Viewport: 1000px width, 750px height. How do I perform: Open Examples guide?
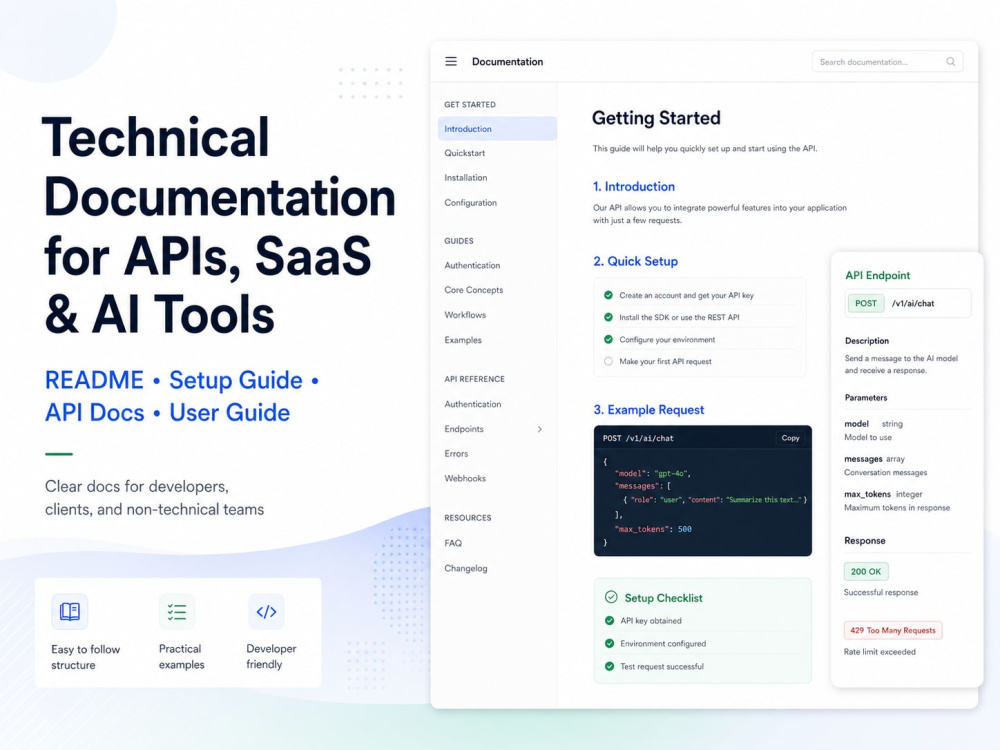coord(463,340)
